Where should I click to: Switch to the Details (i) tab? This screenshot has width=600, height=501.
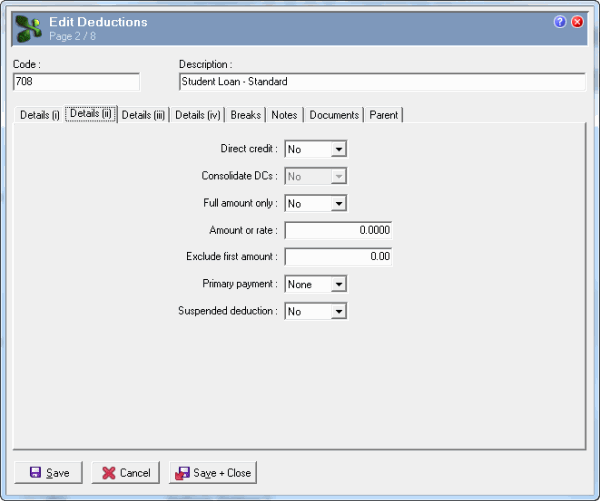click(40, 115)
